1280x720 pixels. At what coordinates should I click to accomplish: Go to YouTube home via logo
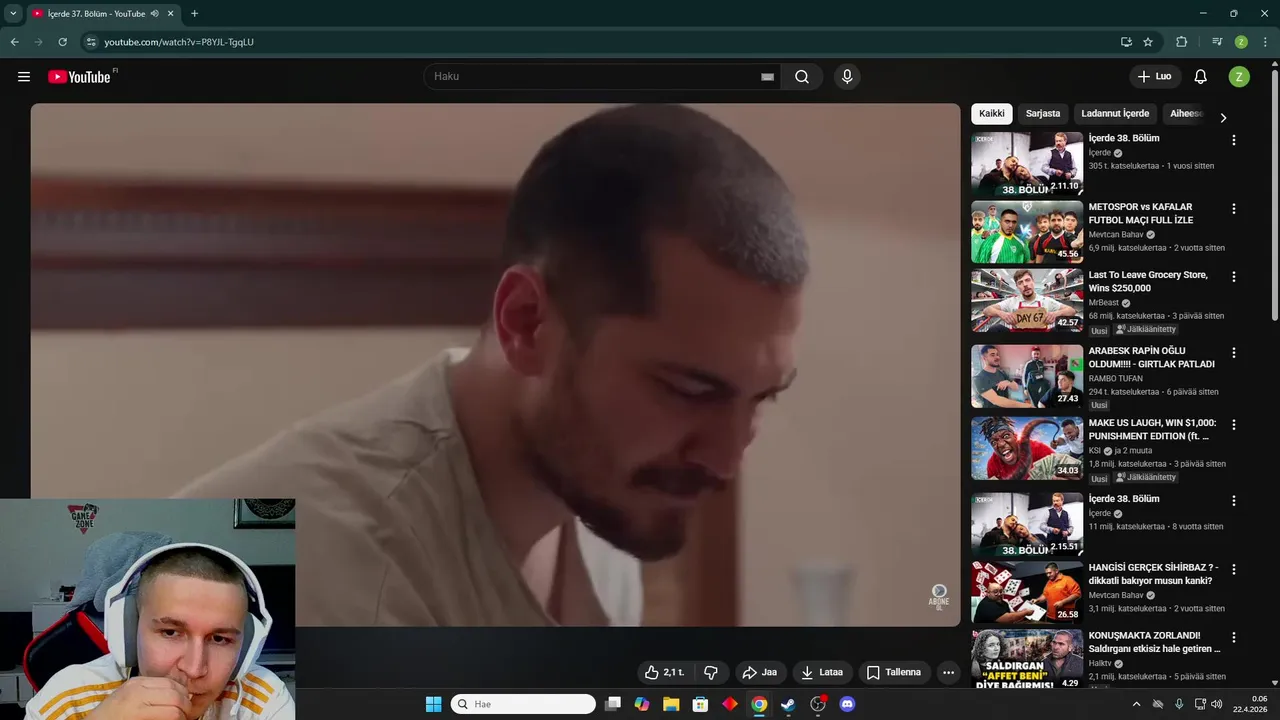pos(79,77)
